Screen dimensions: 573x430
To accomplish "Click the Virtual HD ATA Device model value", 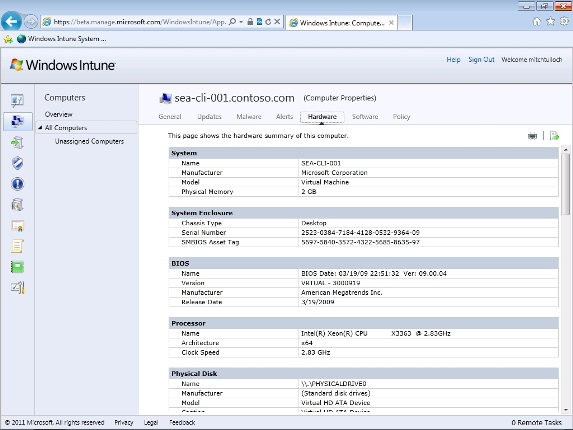I will [x=335, y=403].
